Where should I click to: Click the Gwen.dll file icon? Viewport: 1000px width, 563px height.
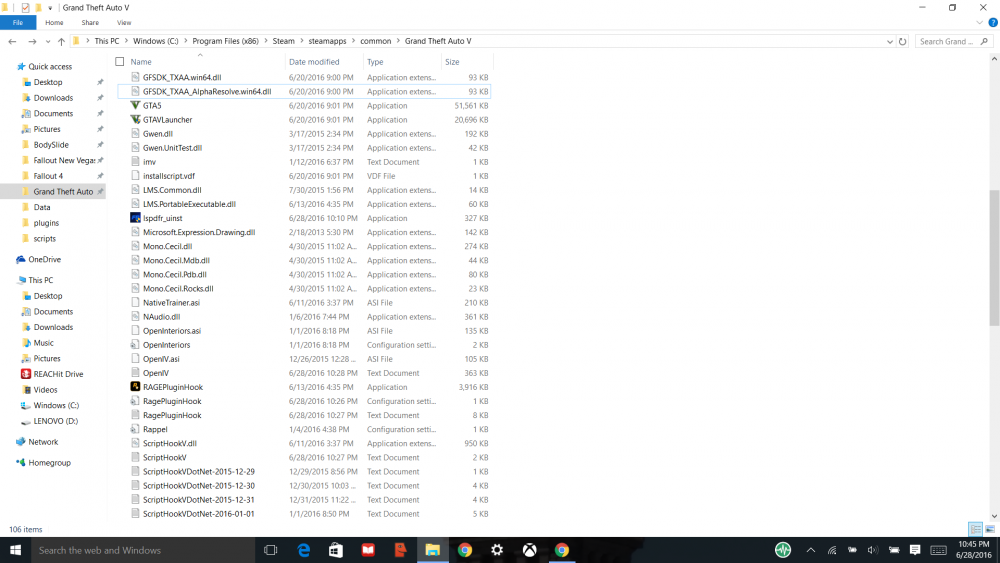pyautogui.click(x=135, y=133)
